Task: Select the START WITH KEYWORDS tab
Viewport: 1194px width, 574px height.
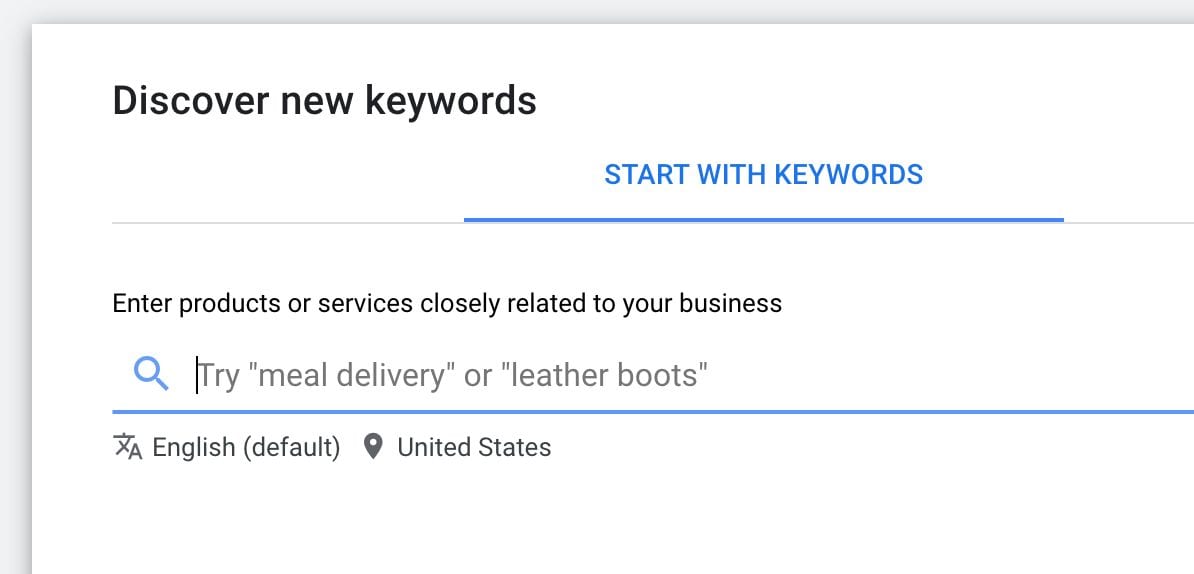Action: click(x=763, y=175)
